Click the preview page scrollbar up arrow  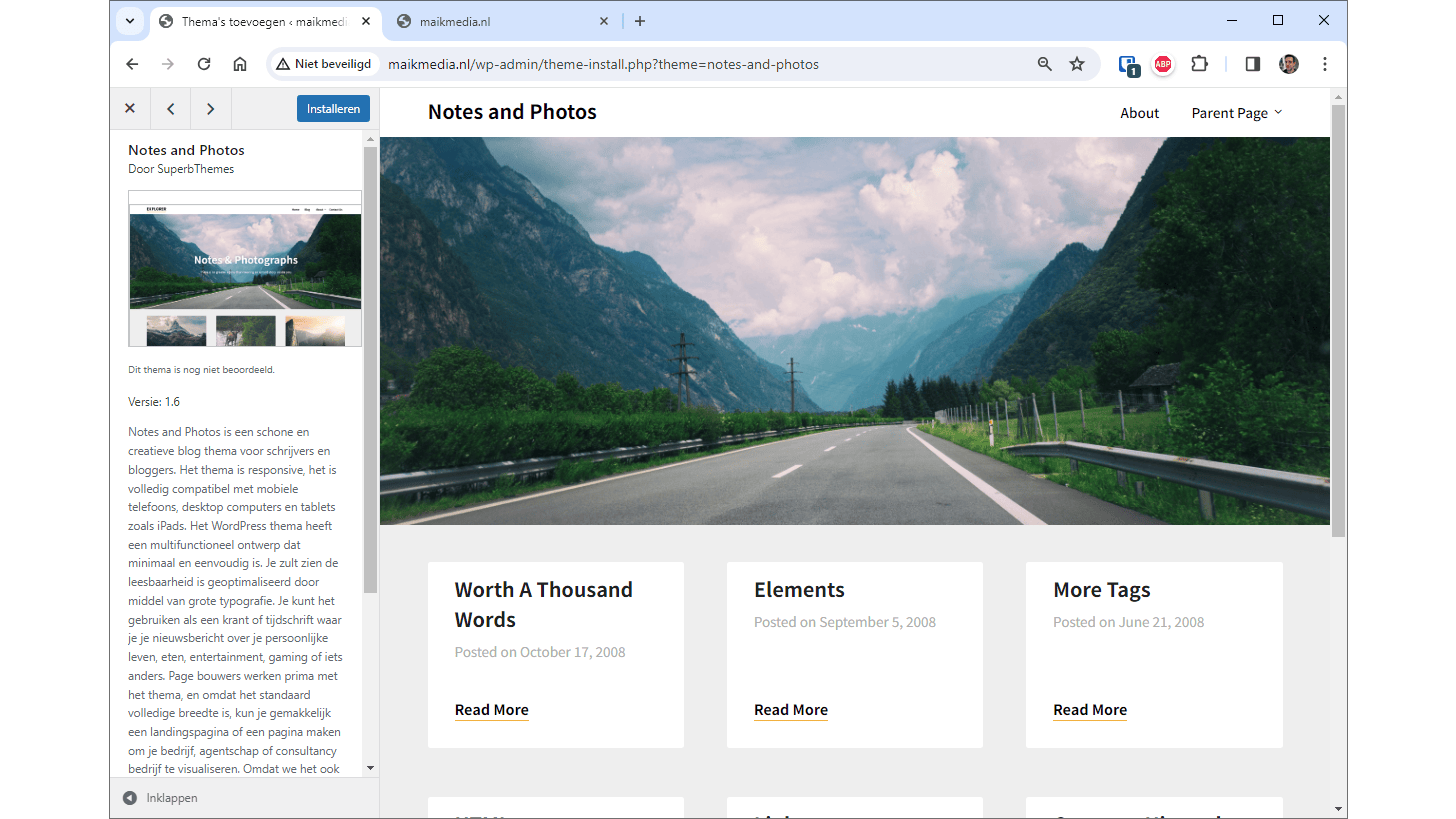click(1339, 96)
